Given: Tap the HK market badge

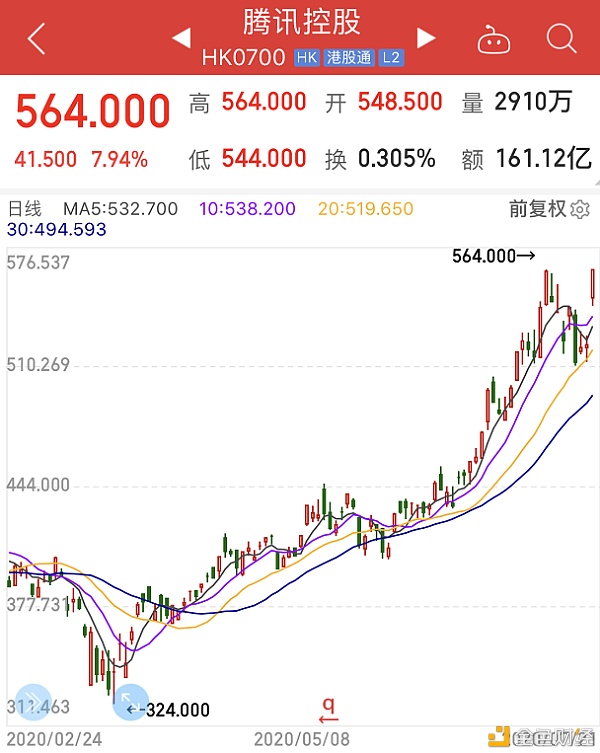Looking at the screenshot, I should pyautogui.click(x=306, y=58).
